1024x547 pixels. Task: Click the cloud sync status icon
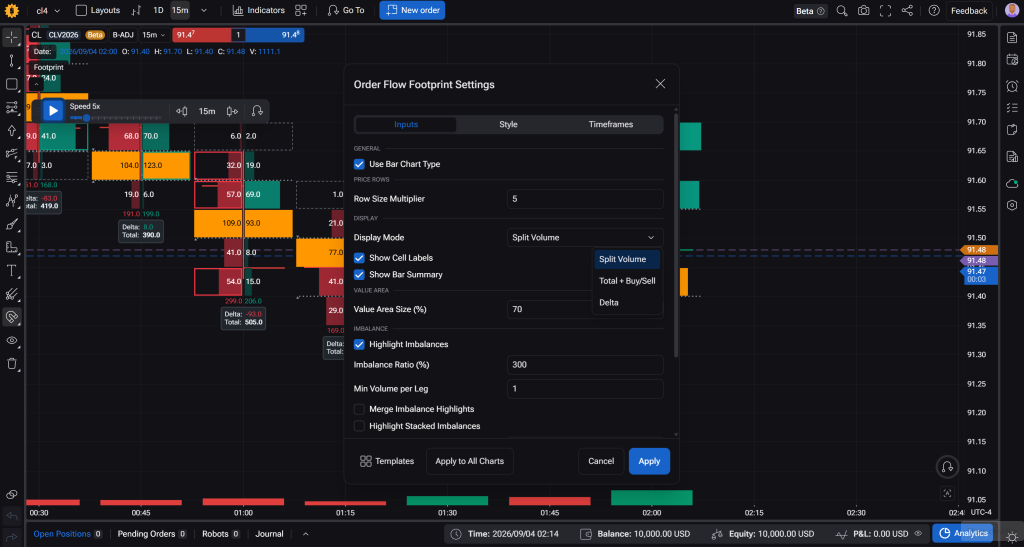coord(1012,183)
